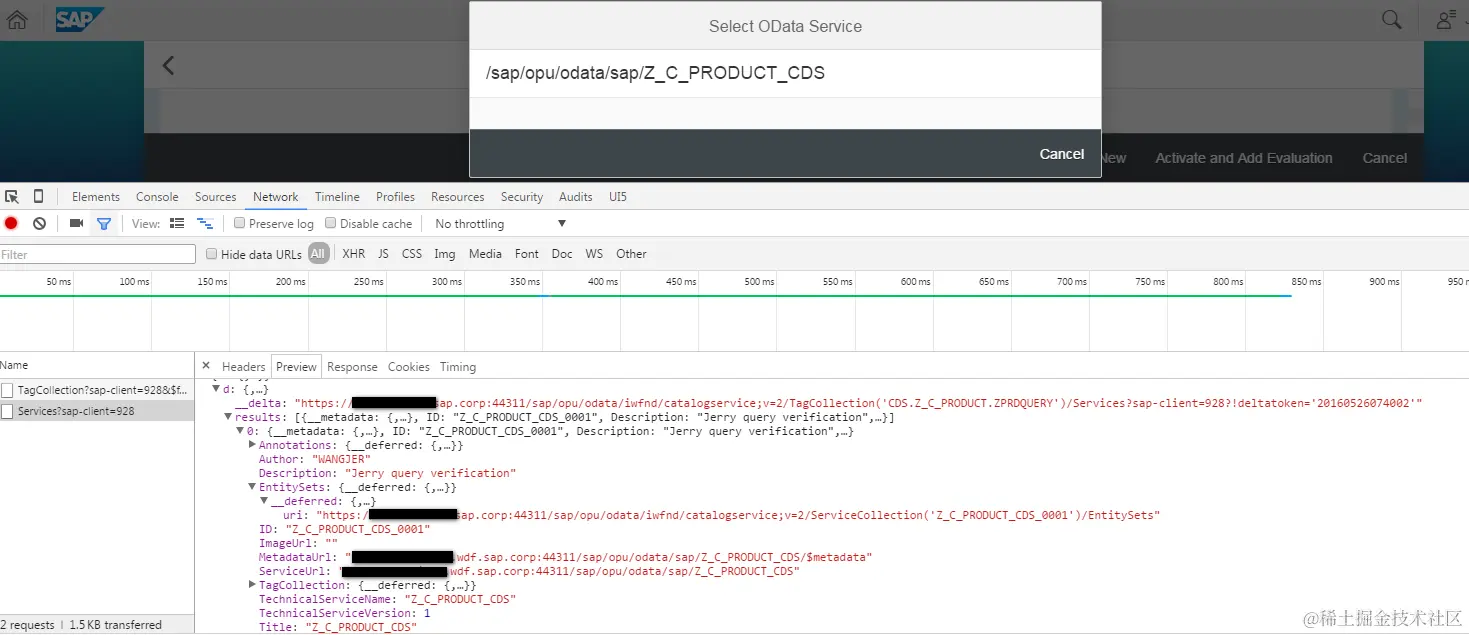This screenshot has height=635, width=1469.
Task: Clear the network log
Action: (39, 224)
